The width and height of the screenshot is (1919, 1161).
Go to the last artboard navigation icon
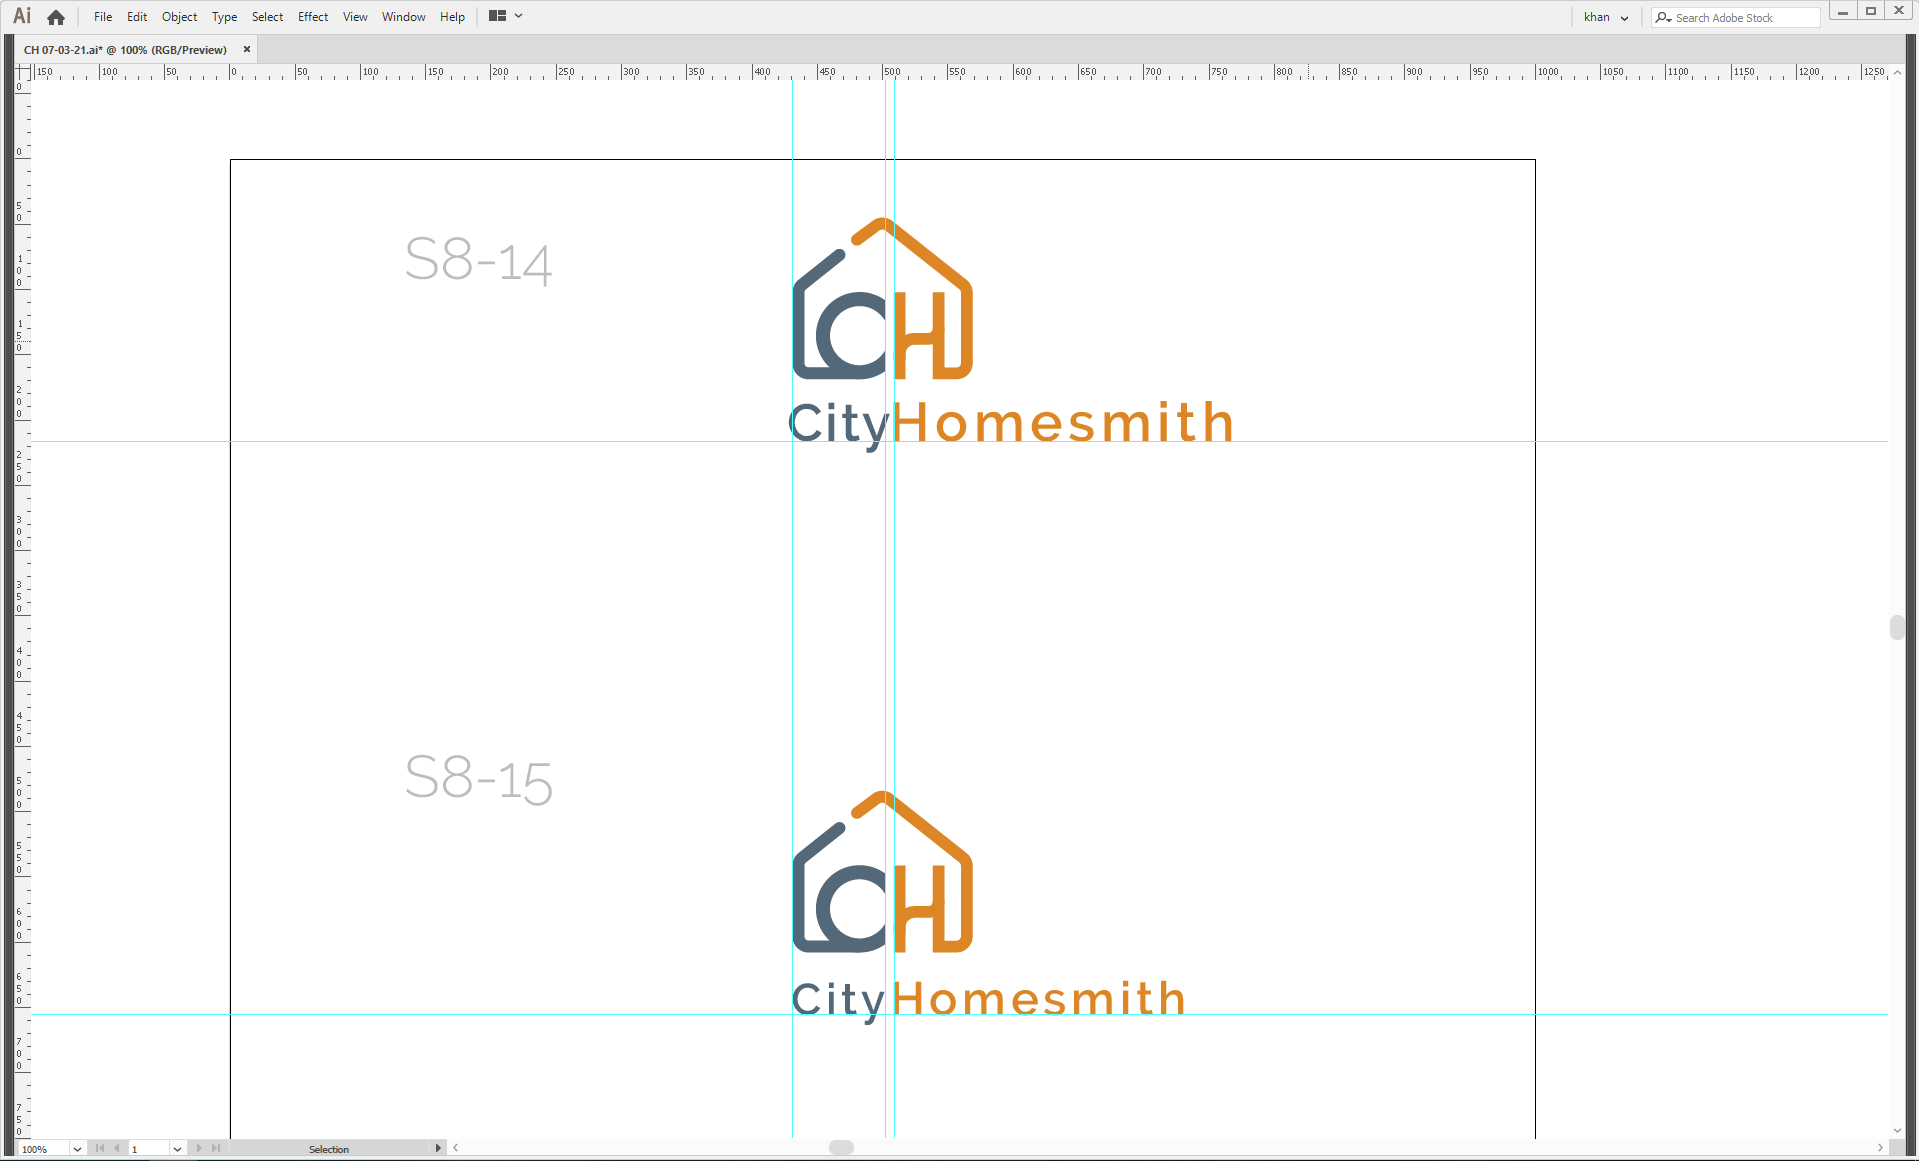215,1148
